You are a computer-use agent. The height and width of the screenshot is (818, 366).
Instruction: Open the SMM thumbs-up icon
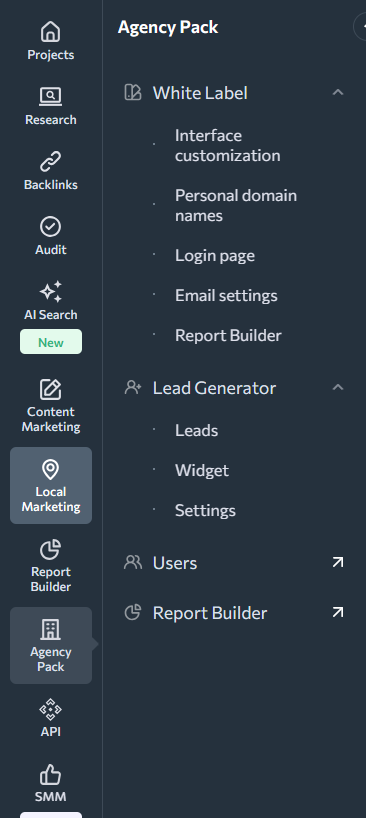tap(51, 775)
